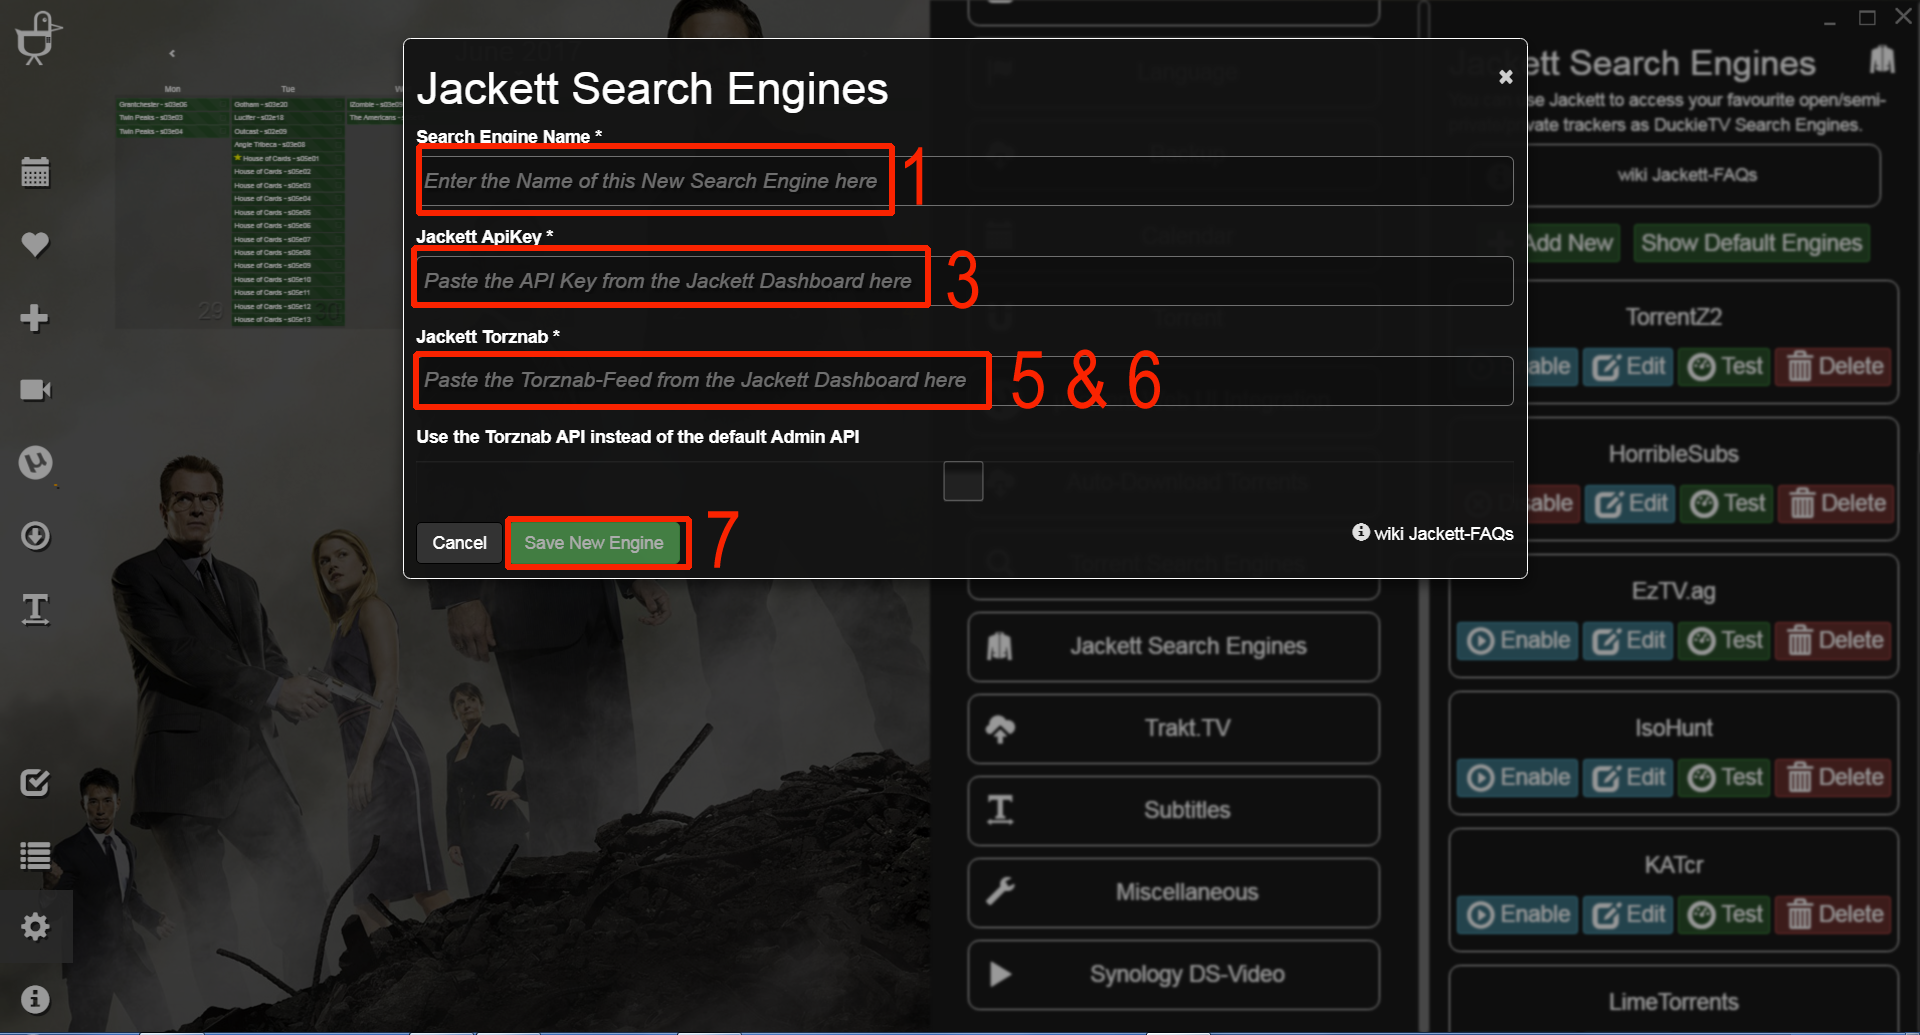This screenshot has height=1035, width=1920.
Task: Open the about info sidebar icon
Action: [x=35, y=999]
